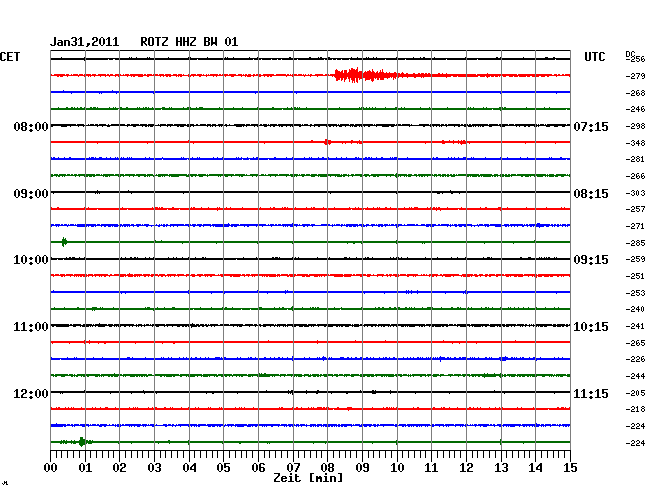Select the 10:00 CET time label

tap(31, 260)
